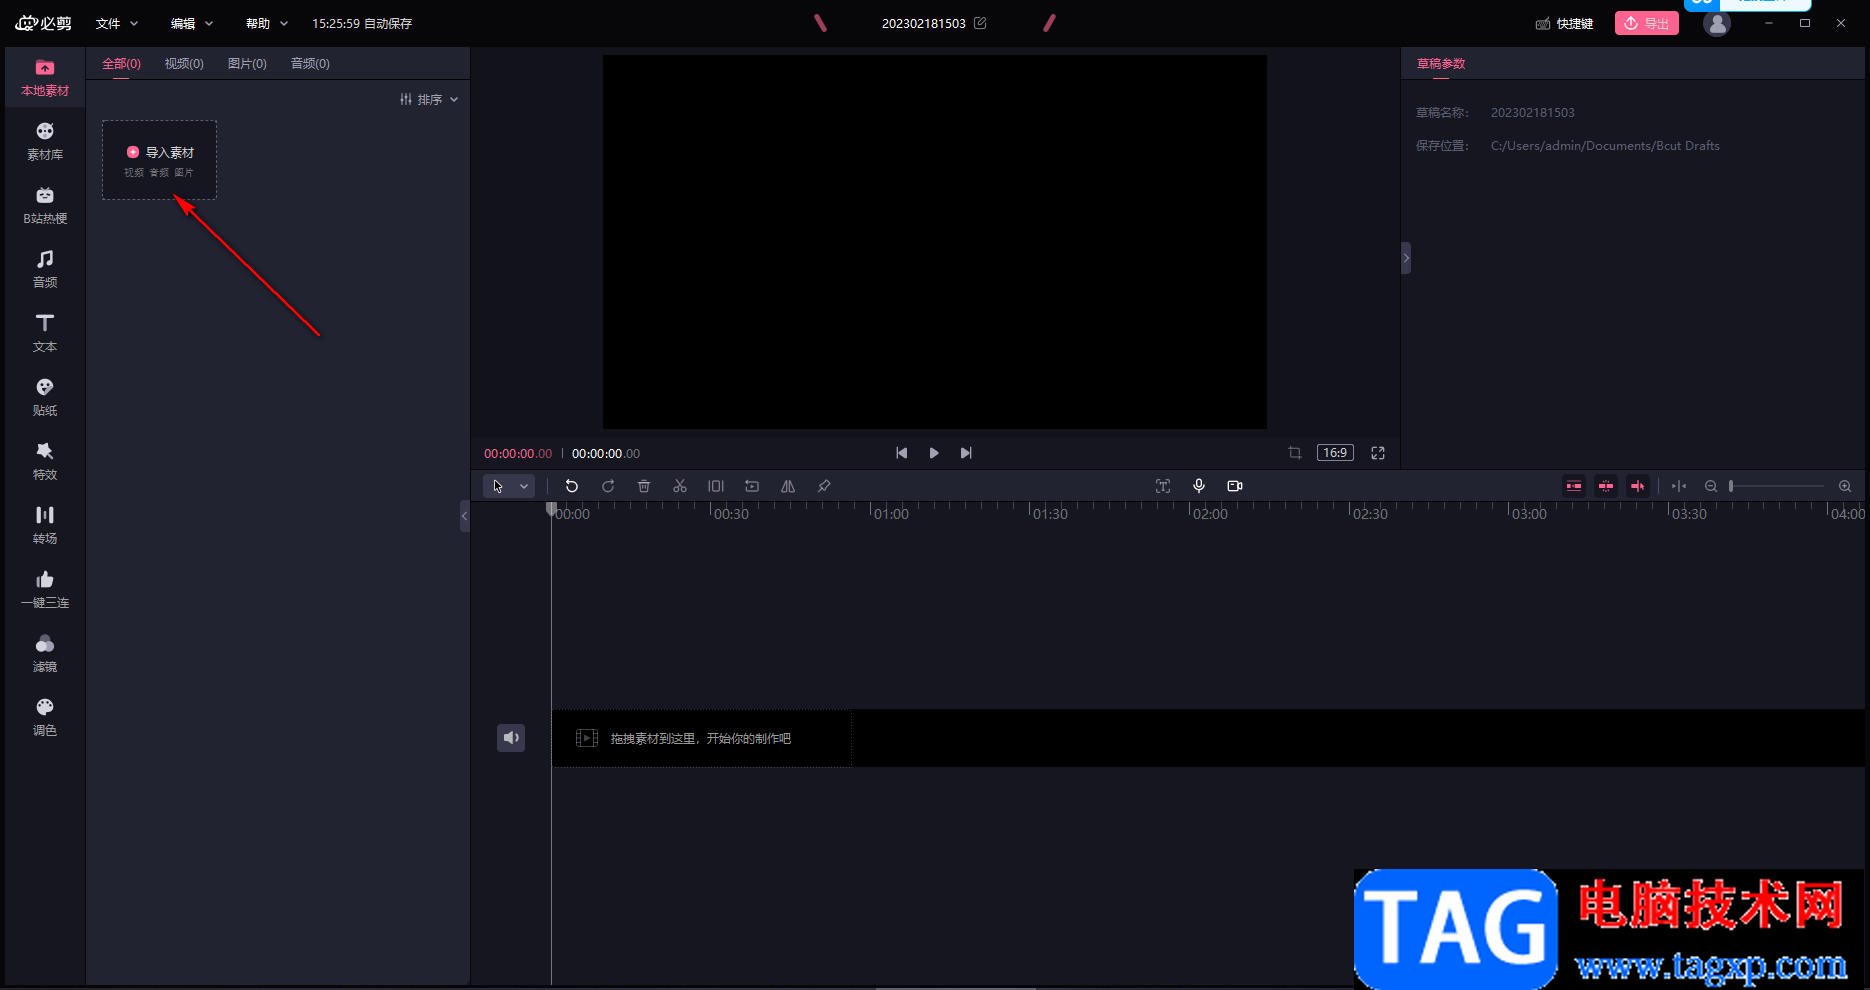Expand the selection tool dropdown arrow
The height and width of the screenshot is (990, 1870).
click(x=524, y=486)
